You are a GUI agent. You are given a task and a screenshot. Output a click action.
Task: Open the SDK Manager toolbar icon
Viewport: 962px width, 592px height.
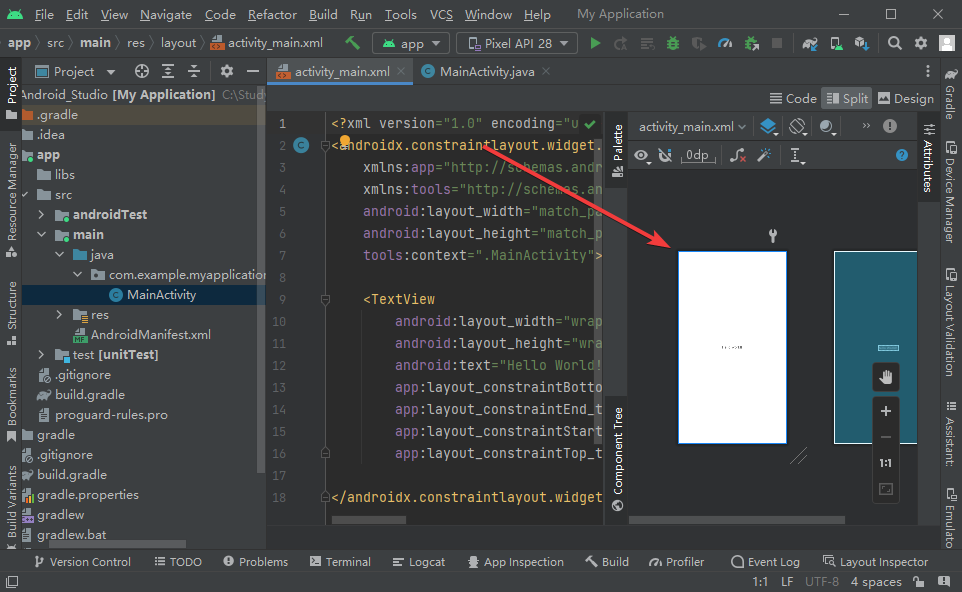[862, 44]
